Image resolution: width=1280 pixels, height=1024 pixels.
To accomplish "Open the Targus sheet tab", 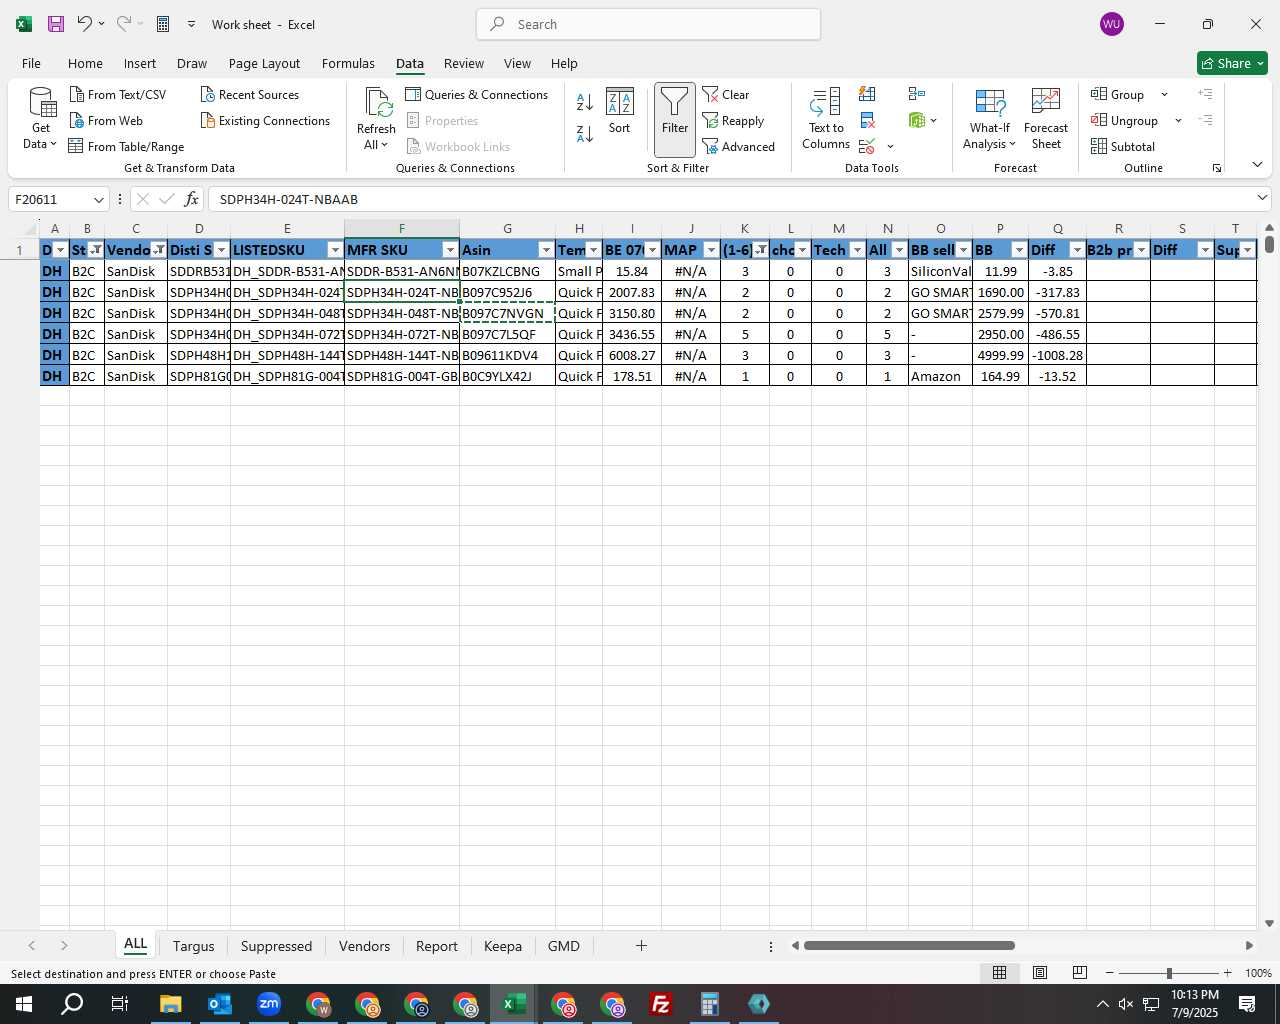I will click(193, 946).
